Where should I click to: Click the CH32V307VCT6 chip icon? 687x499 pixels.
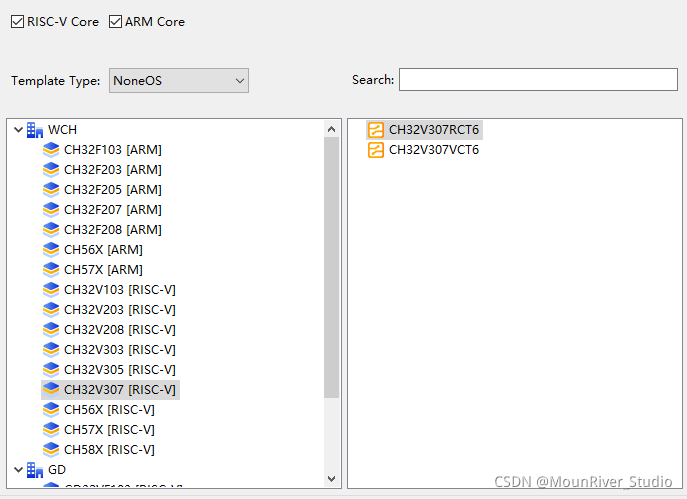click(x=376, y=150)
